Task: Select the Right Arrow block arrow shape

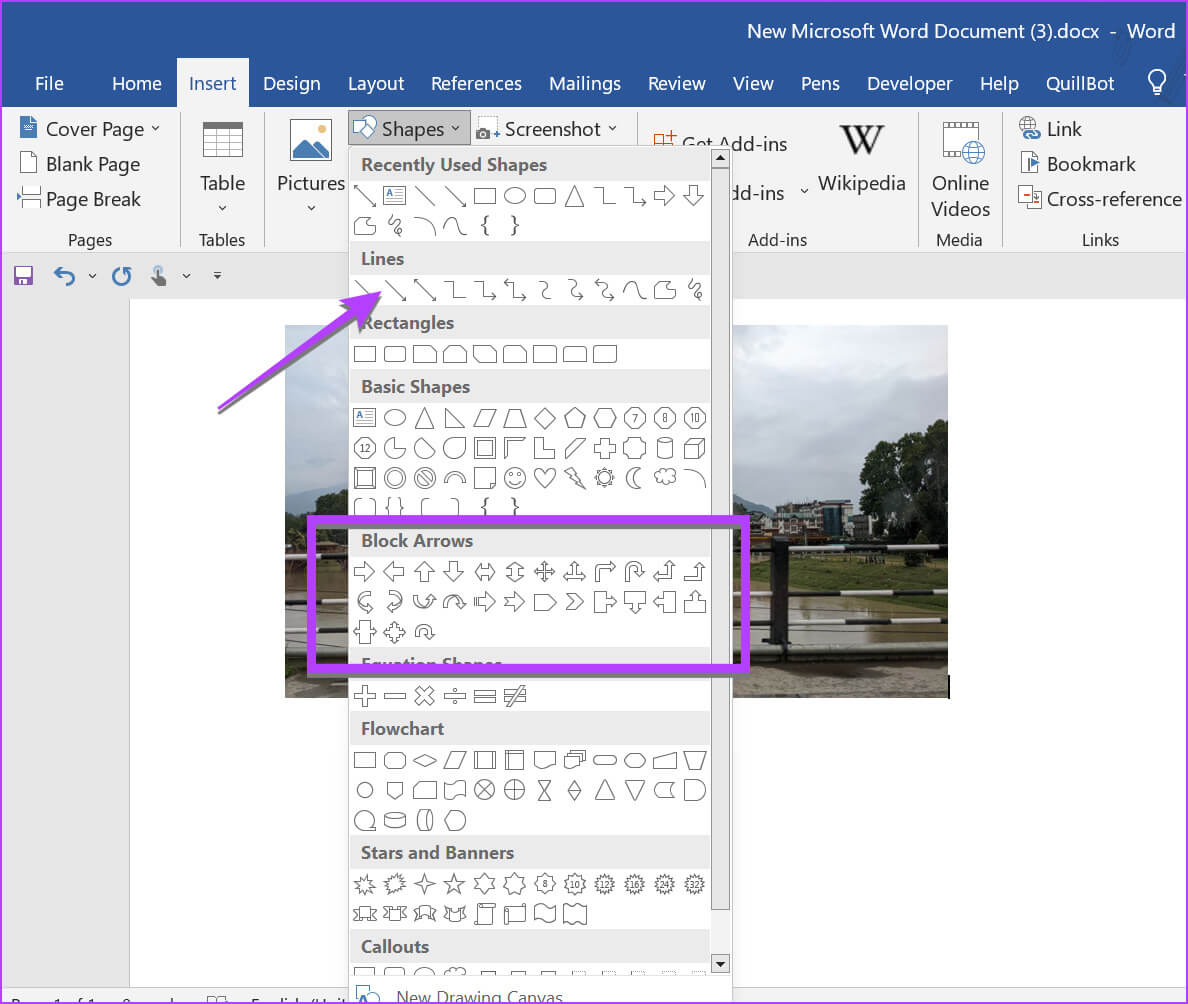Action: [x=365, y=572]
